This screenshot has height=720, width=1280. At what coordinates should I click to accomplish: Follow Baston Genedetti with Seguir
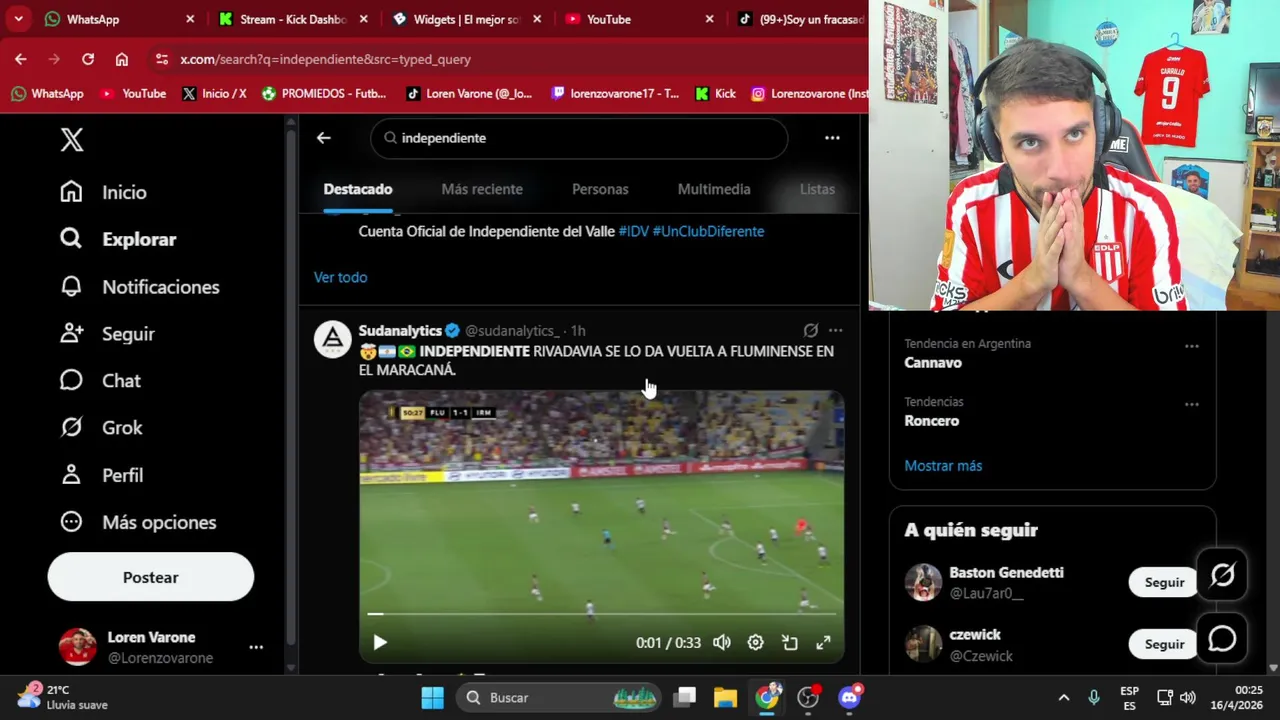pyautogui.click(x=1164, y=582)
